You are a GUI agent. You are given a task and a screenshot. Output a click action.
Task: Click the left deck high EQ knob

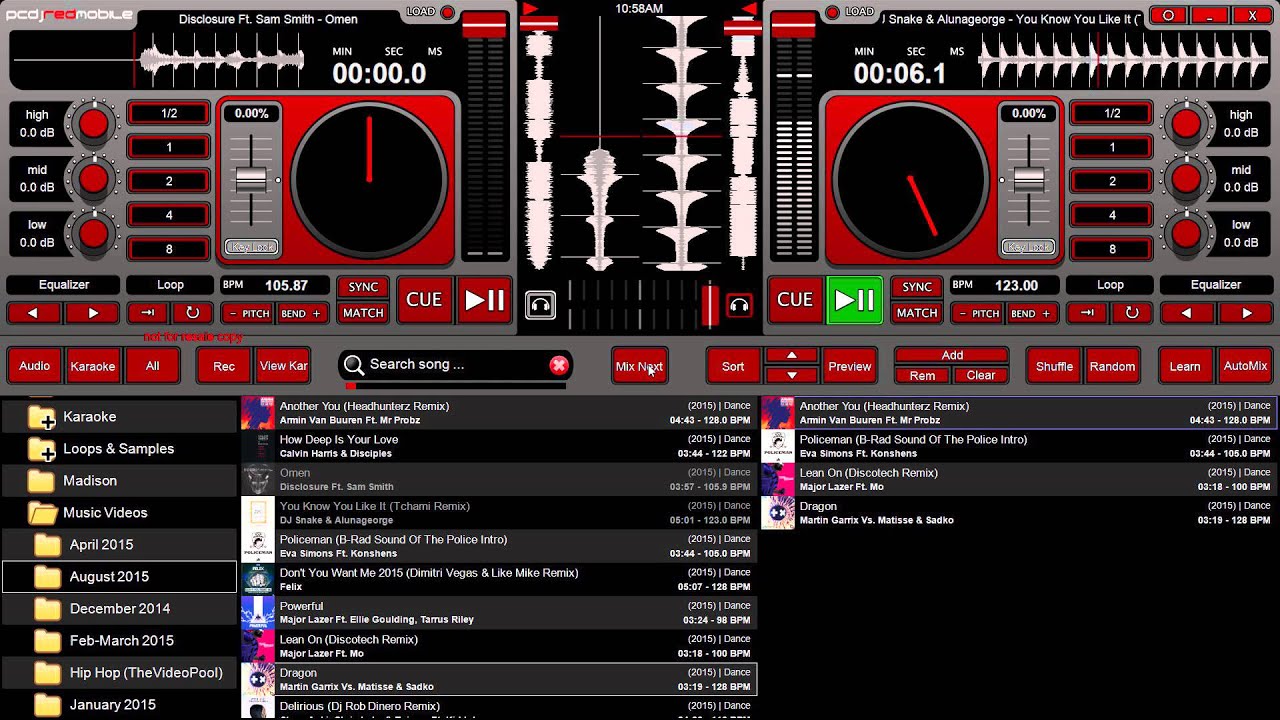pyautogui.click(x=93, y=124)
